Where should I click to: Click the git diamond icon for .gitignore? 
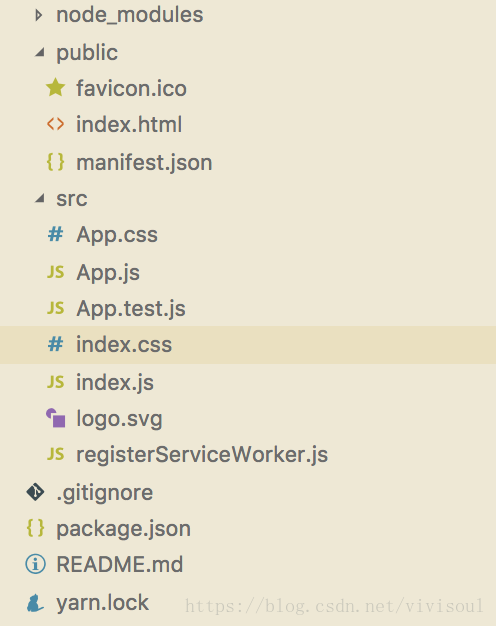coord(35,491)
